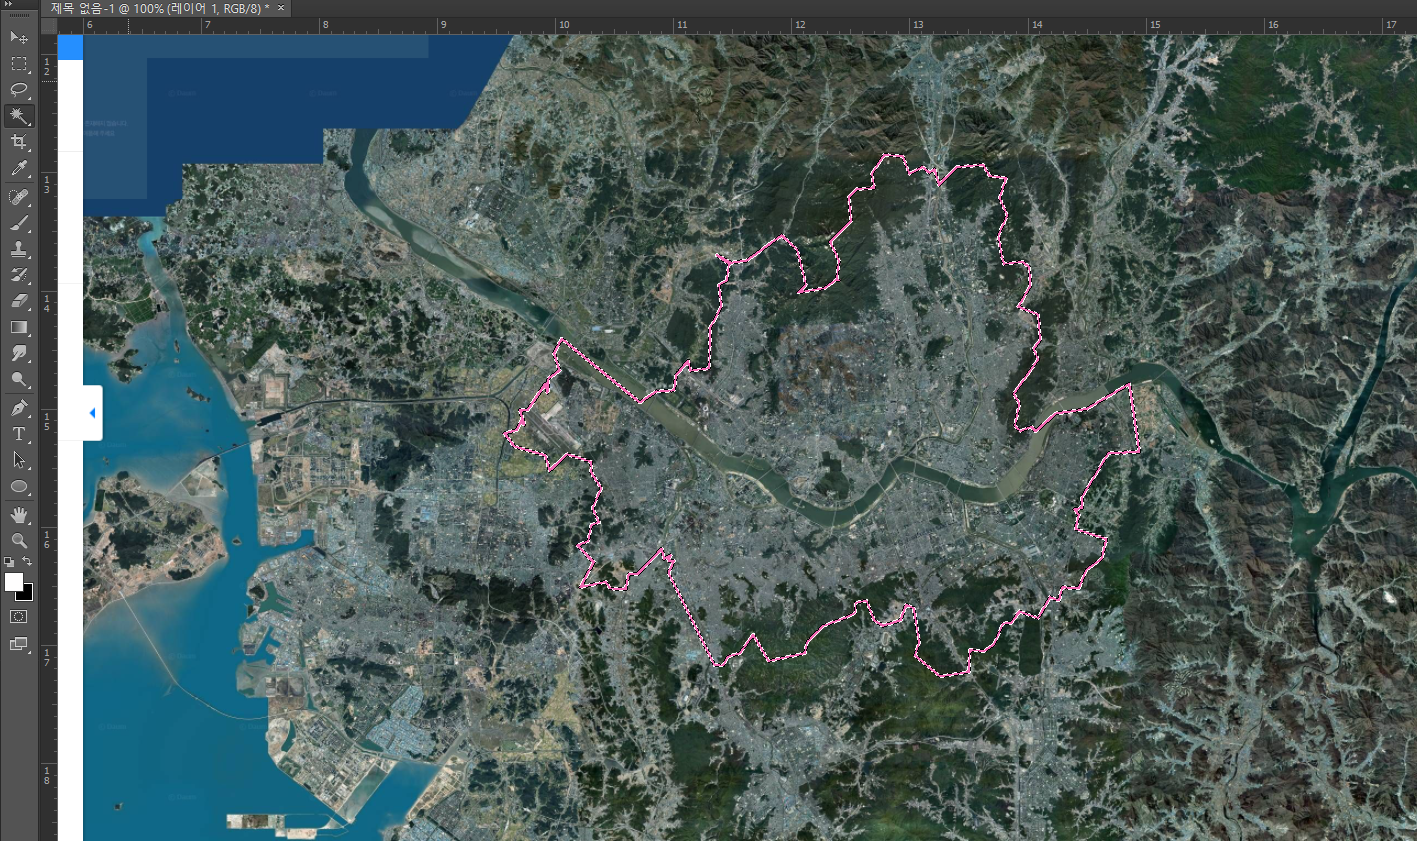Click the ruler origin corner box
Image resolution: width=1417 pixels, height=841 pixels.
click(x=49, y=26)
